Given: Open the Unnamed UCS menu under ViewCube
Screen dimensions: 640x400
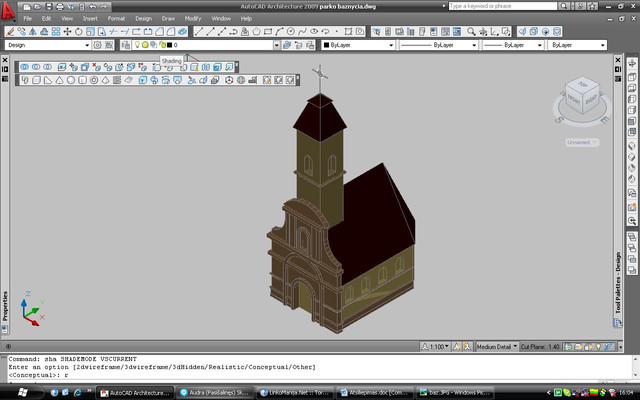Looking at the screenshot, I should coord(581,142).
